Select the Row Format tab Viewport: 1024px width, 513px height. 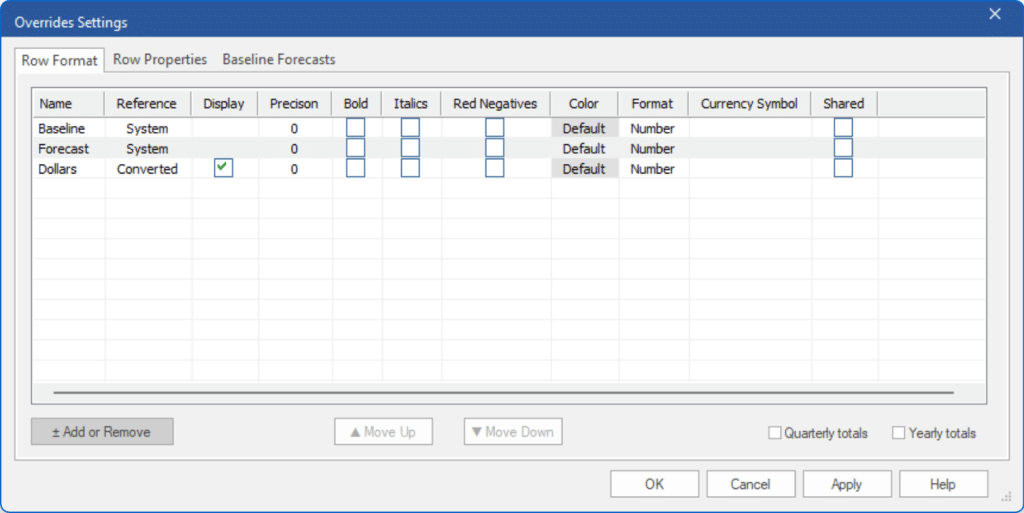click(60, 61)
